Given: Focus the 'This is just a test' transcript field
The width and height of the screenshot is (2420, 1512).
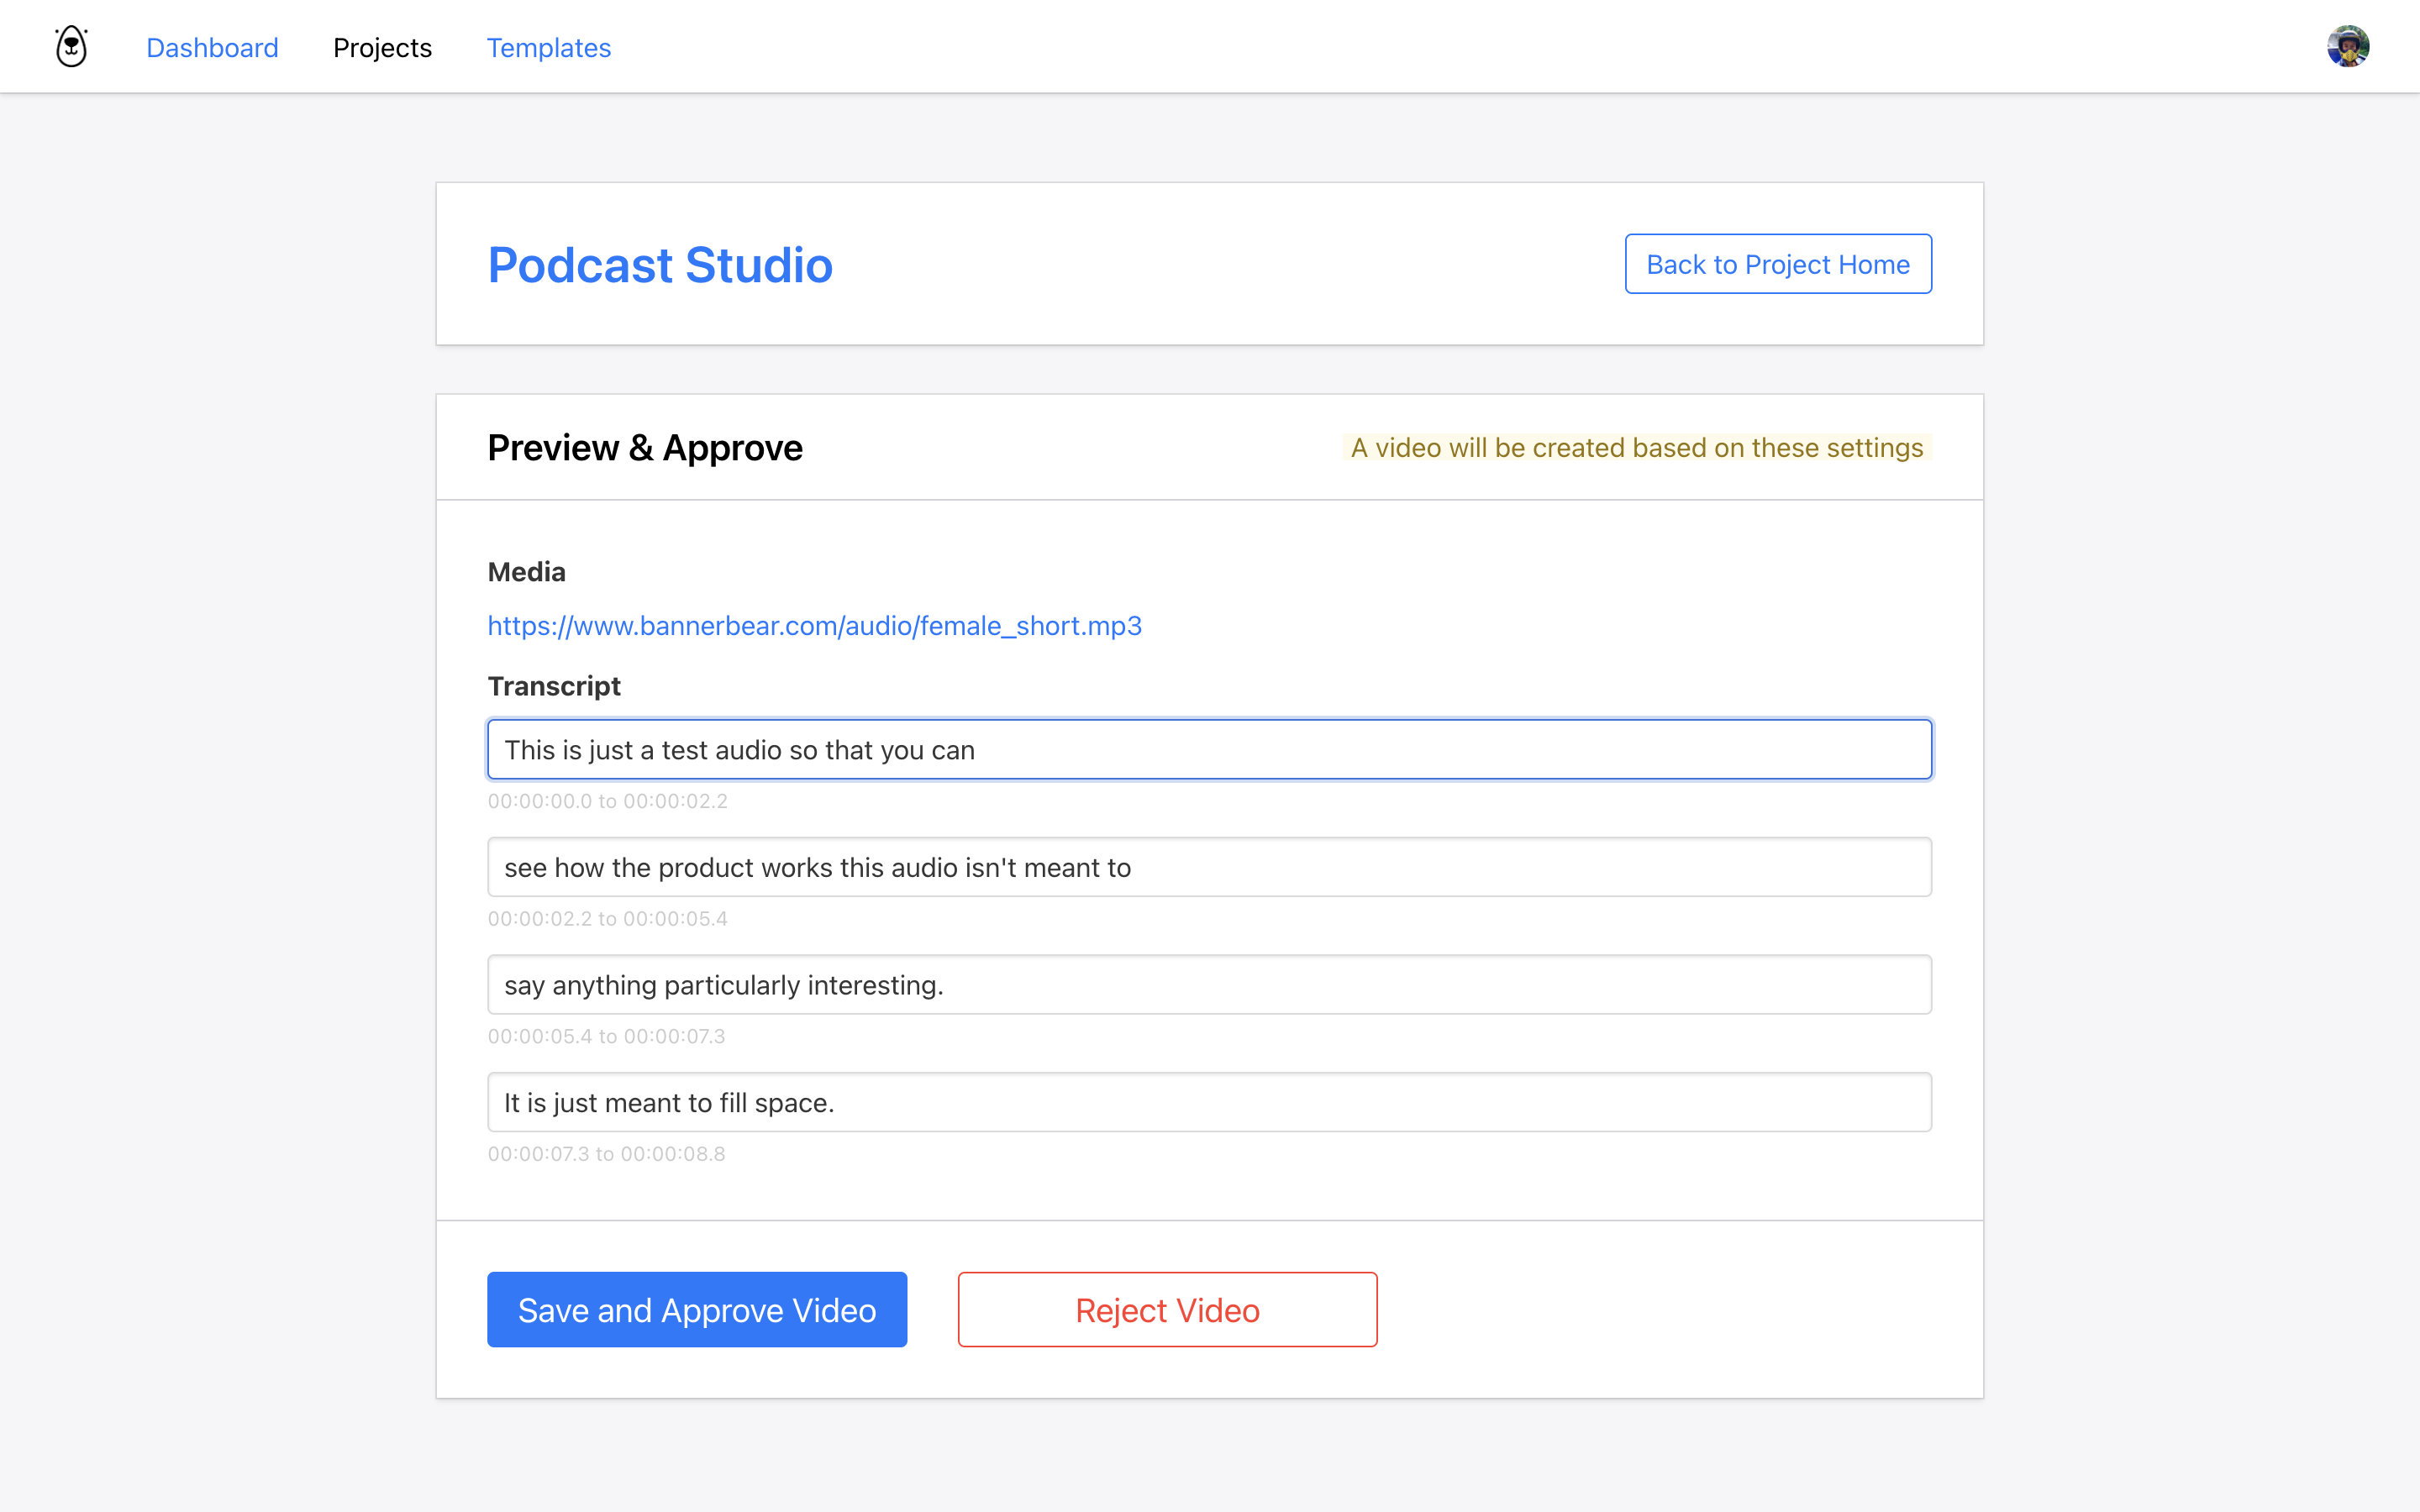Looking at the screenshot, I should click(1208, 750).
